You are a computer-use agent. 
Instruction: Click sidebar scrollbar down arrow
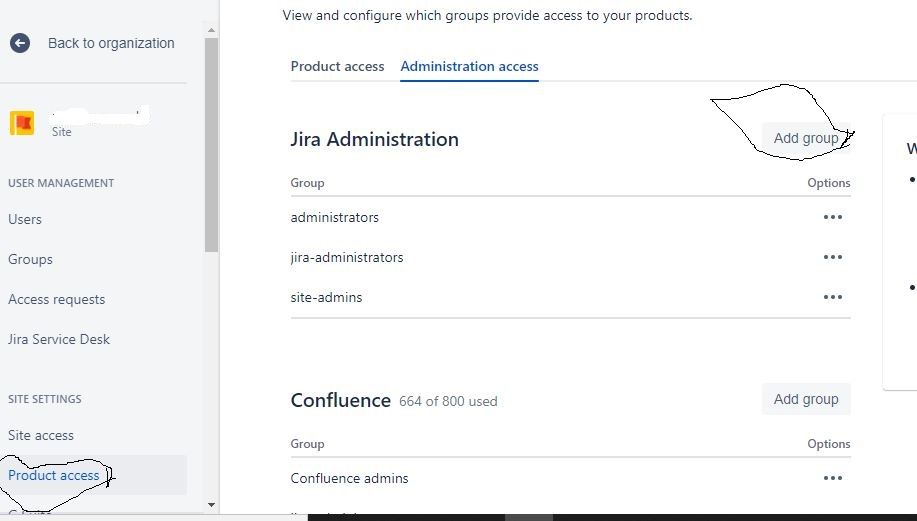[x=211, y=505]
